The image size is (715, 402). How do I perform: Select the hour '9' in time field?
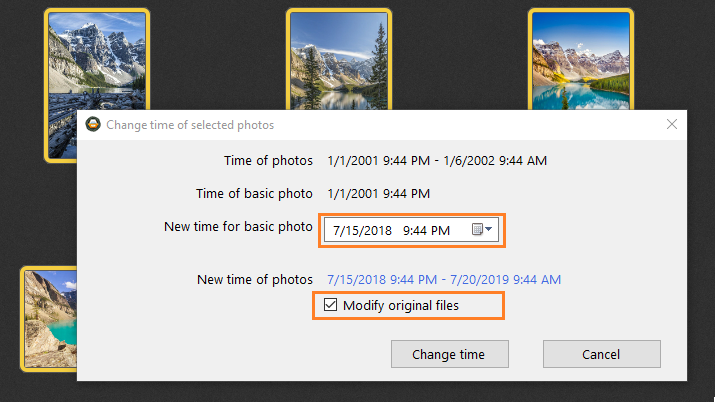(406, 231)
